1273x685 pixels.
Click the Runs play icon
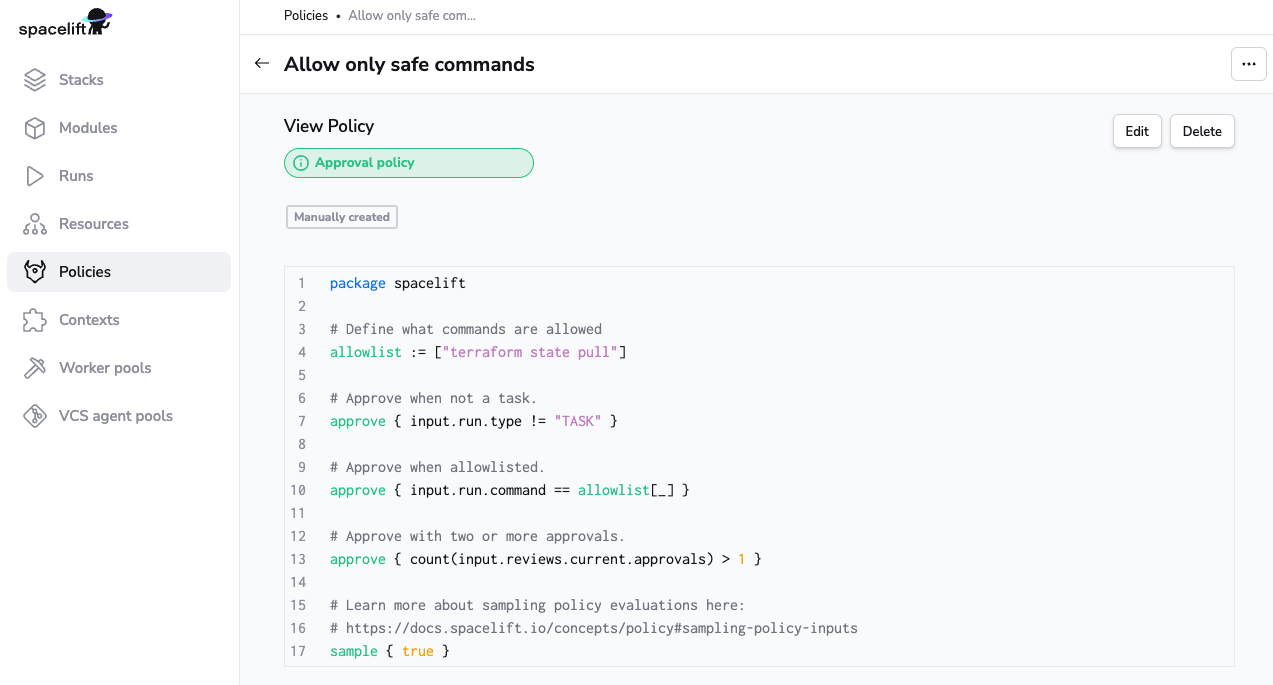click(35, 176)
